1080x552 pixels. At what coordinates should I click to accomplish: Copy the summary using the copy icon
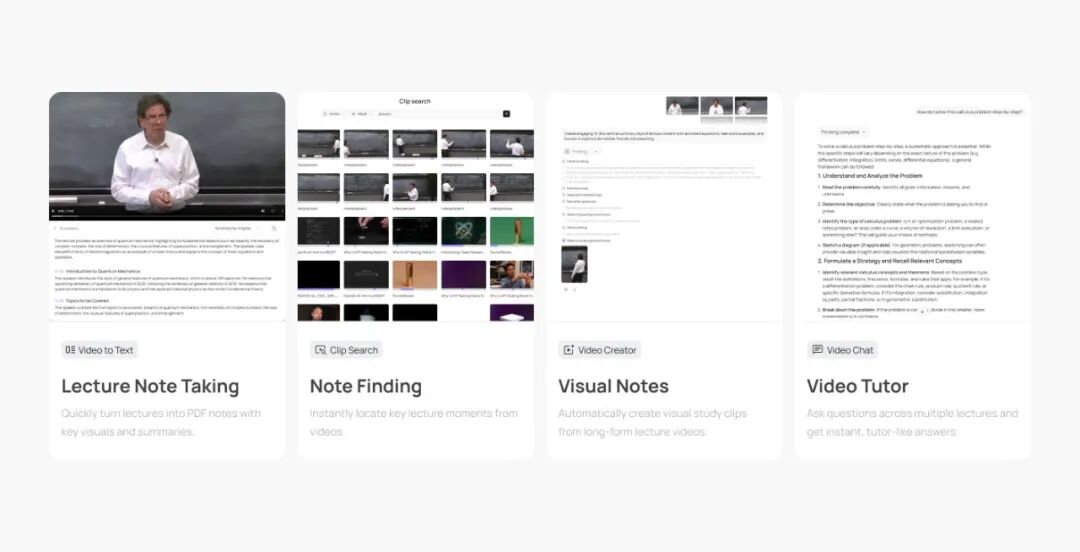[274, 228]
